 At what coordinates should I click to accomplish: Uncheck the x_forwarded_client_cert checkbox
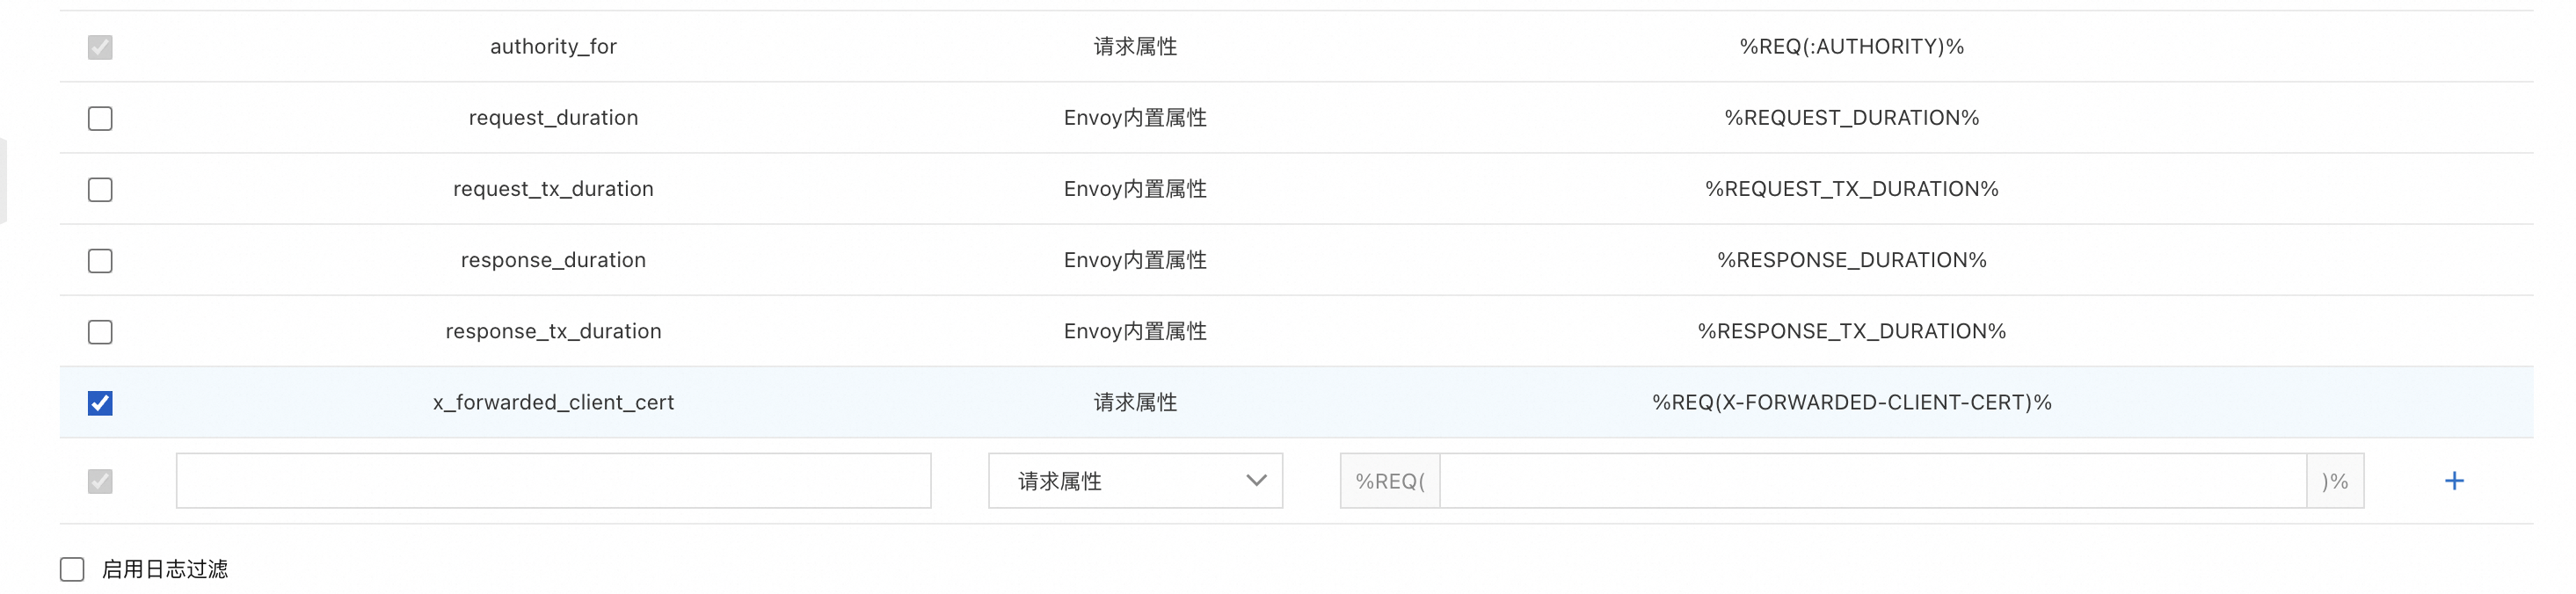point(100,402)
